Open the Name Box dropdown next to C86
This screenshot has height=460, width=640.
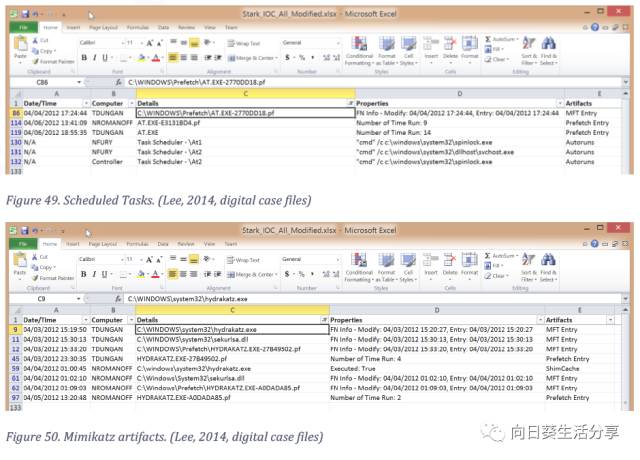tap(79, 82)
